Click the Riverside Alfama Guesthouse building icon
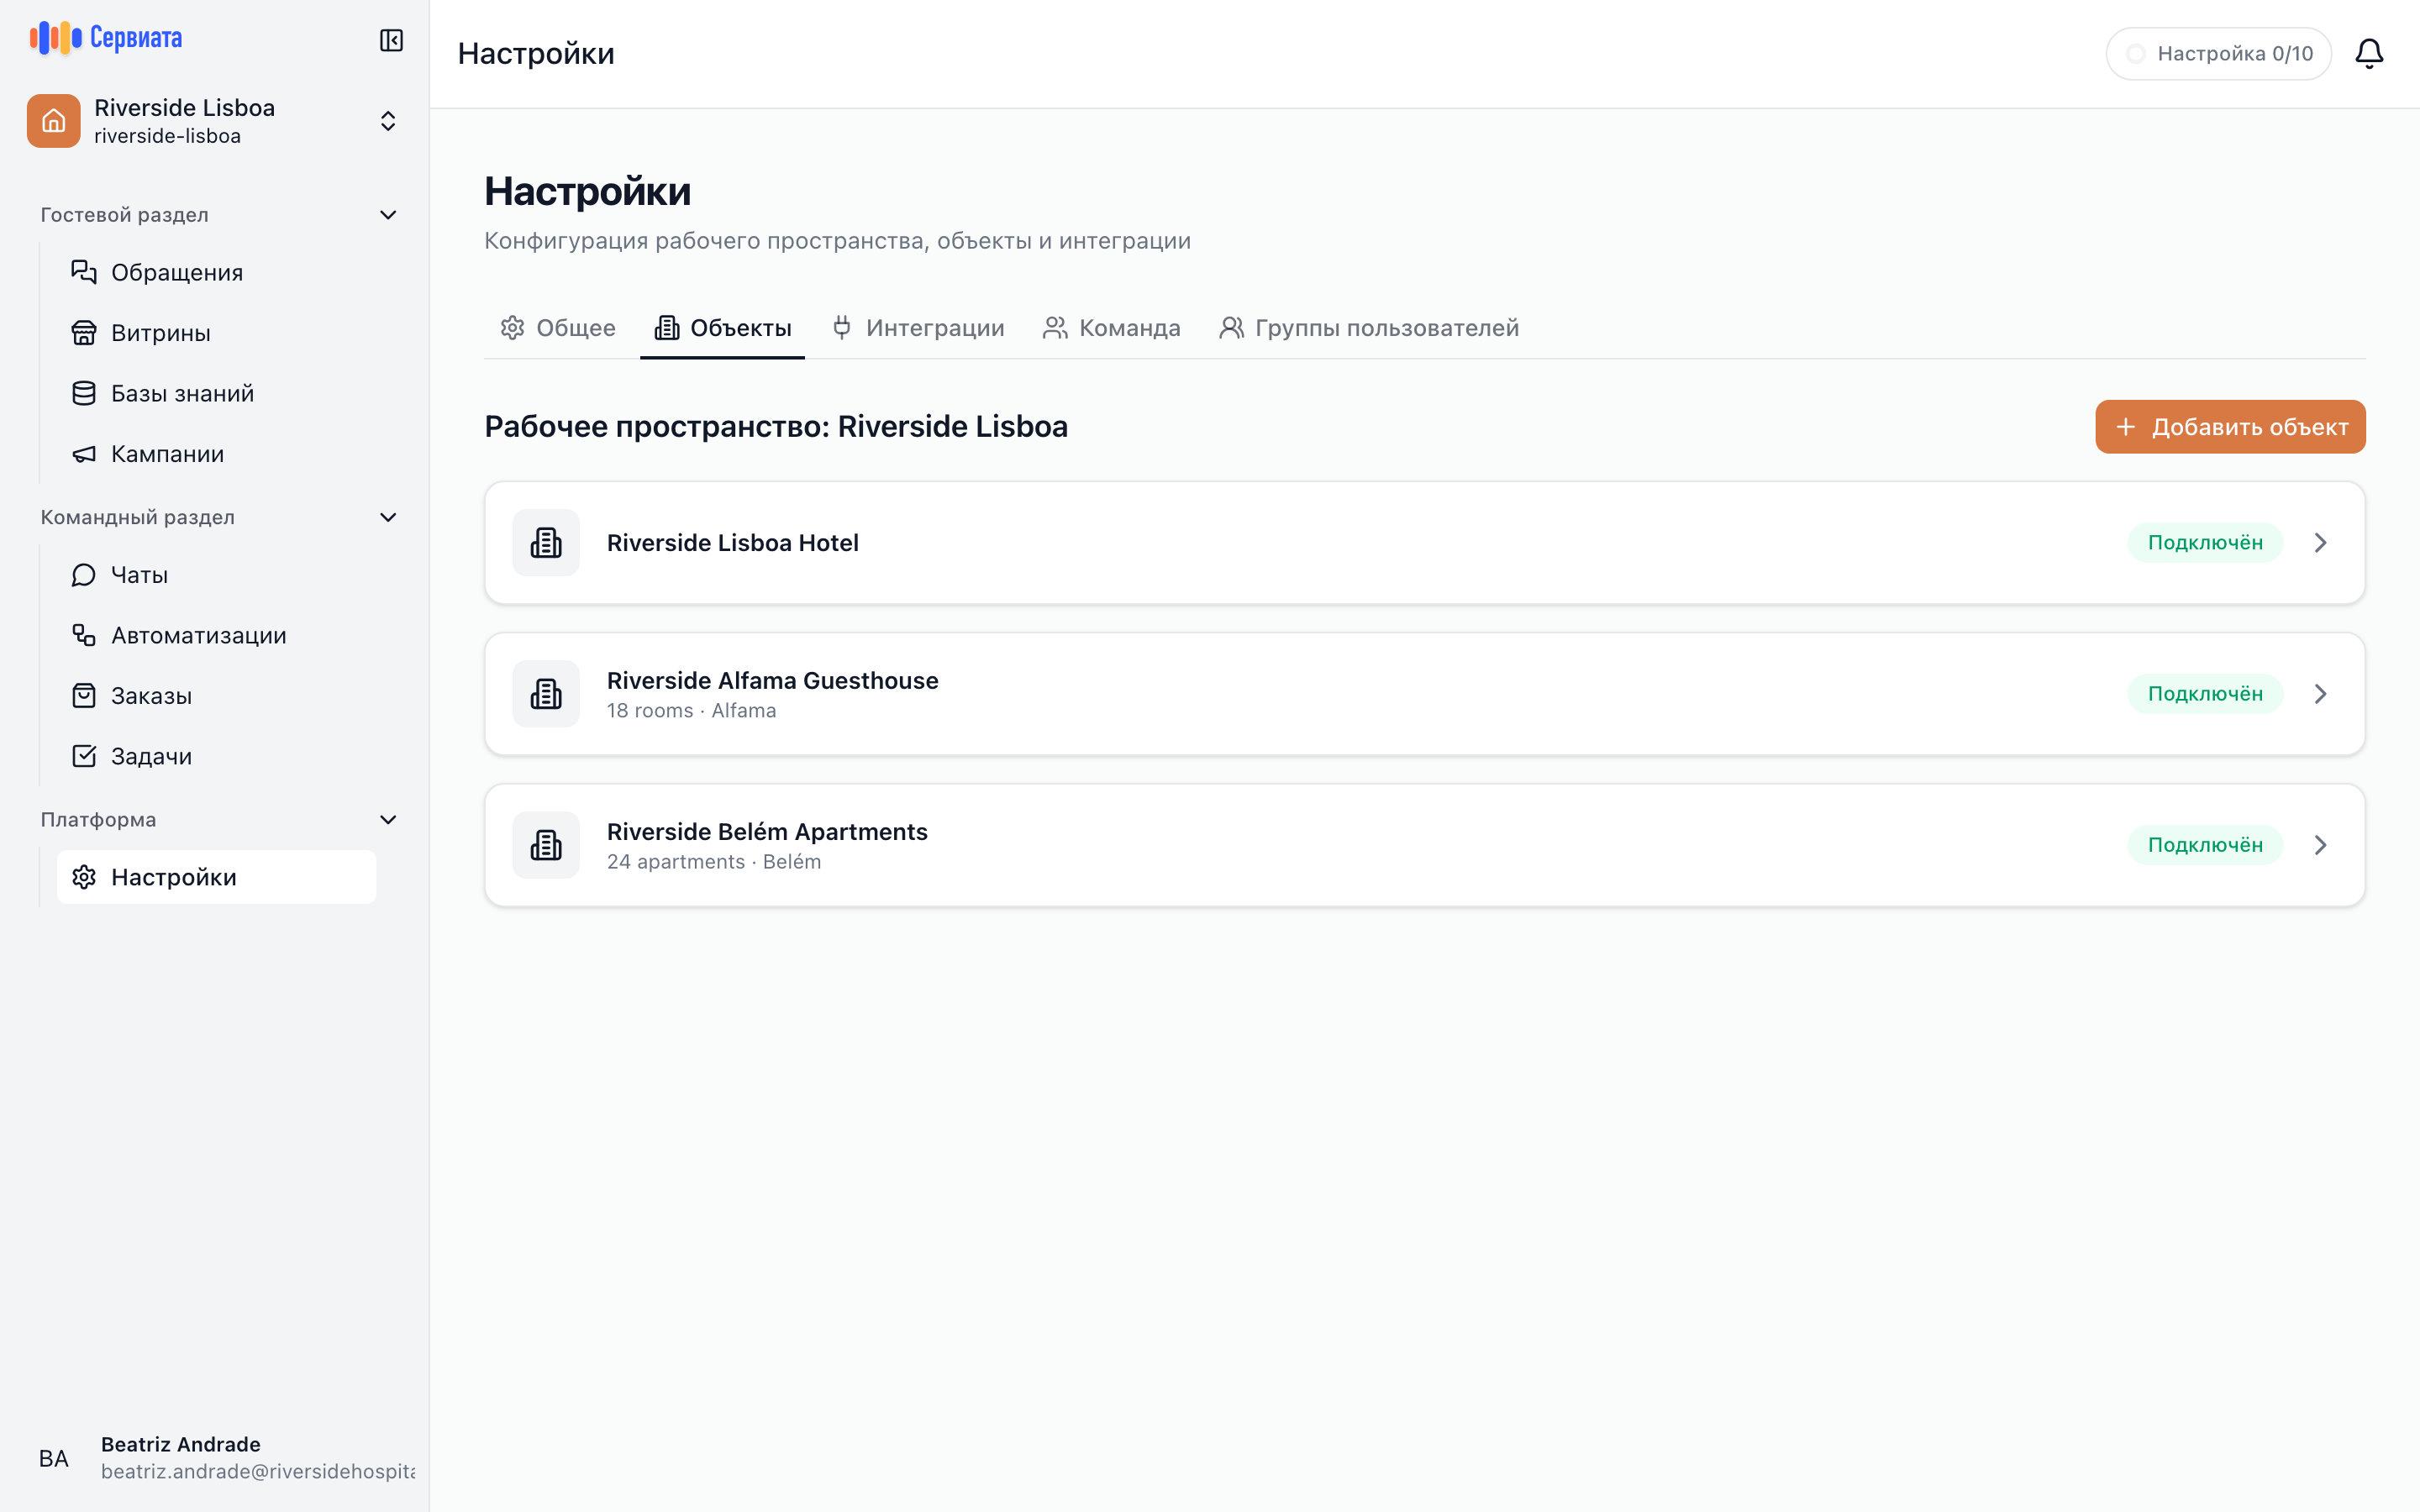 coord(546,694)
